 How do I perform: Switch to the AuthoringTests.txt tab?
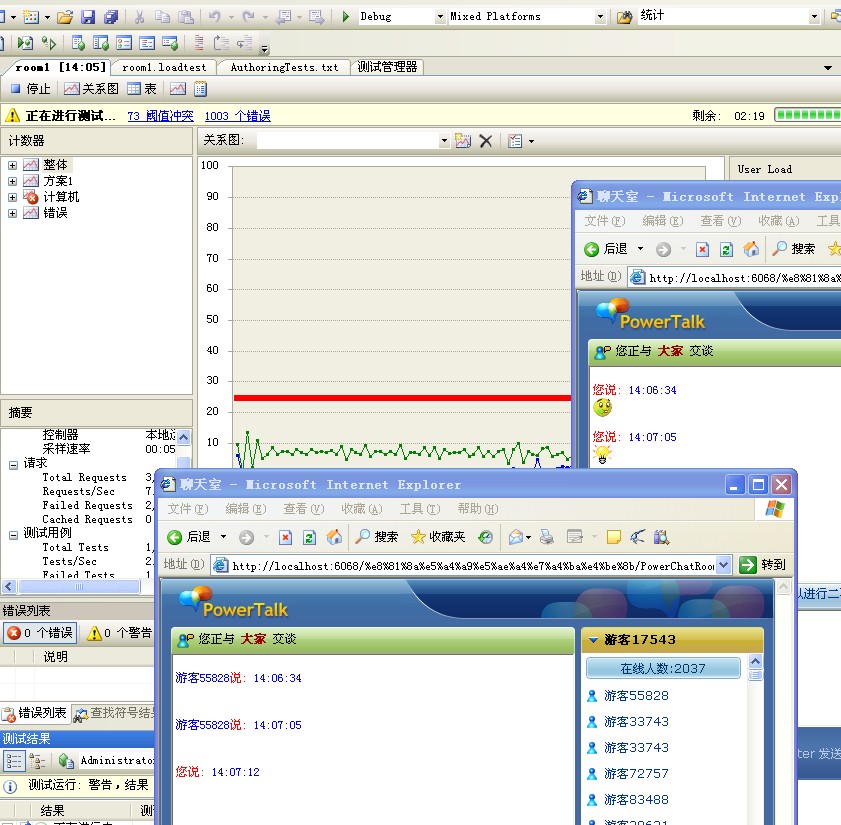(284, 68)
